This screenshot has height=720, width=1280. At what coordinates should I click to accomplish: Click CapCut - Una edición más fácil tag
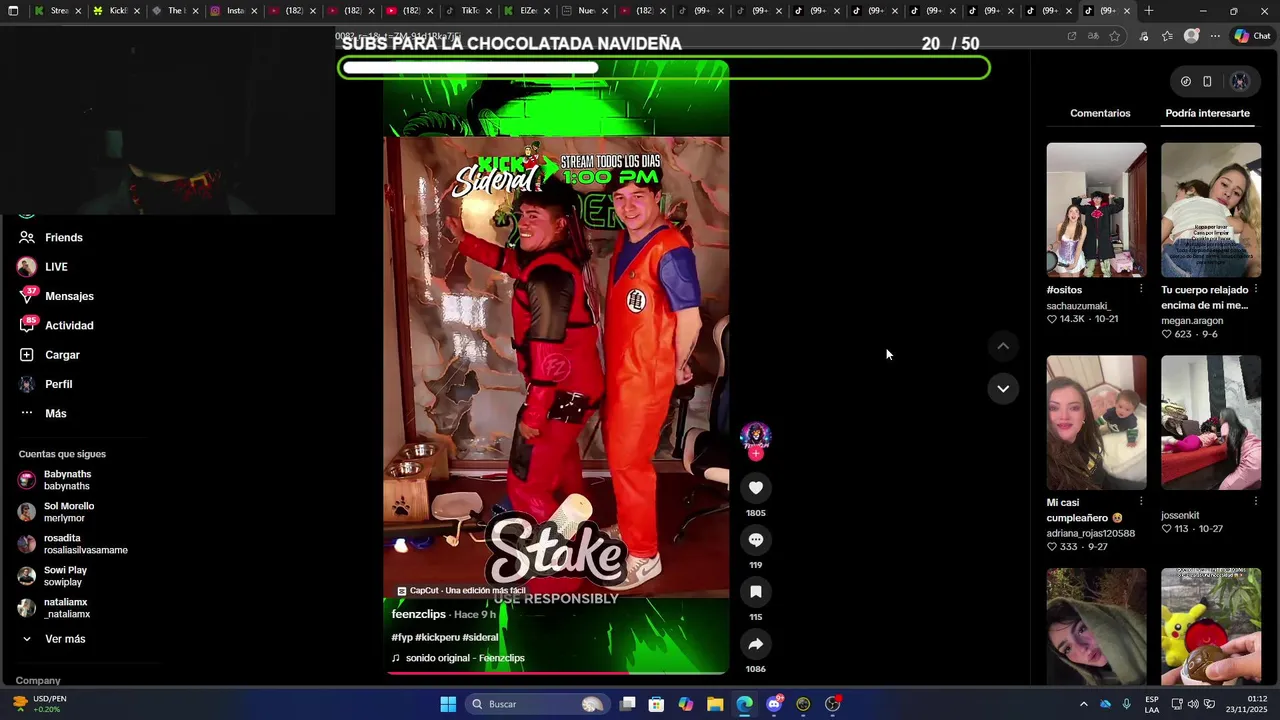pos(461,591)
